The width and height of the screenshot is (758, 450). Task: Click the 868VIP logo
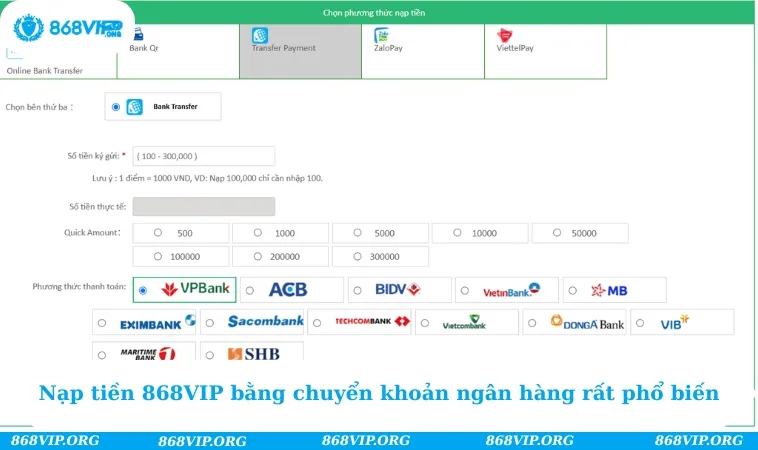pos(68,23)
